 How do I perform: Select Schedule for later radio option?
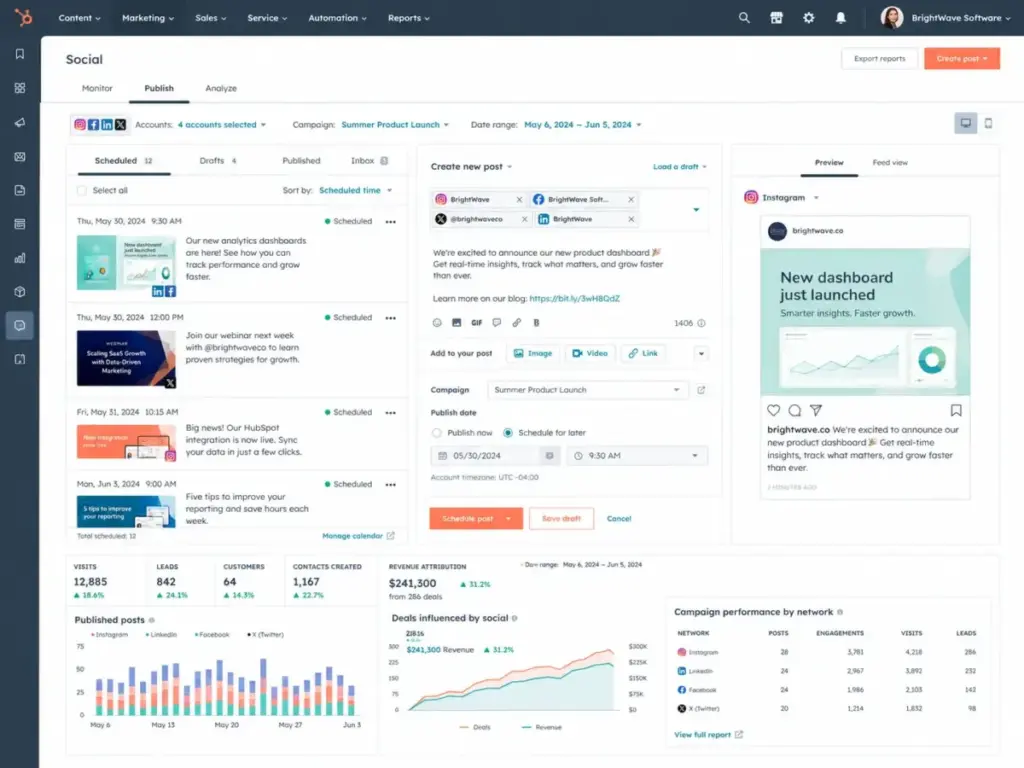click(507, 433)
